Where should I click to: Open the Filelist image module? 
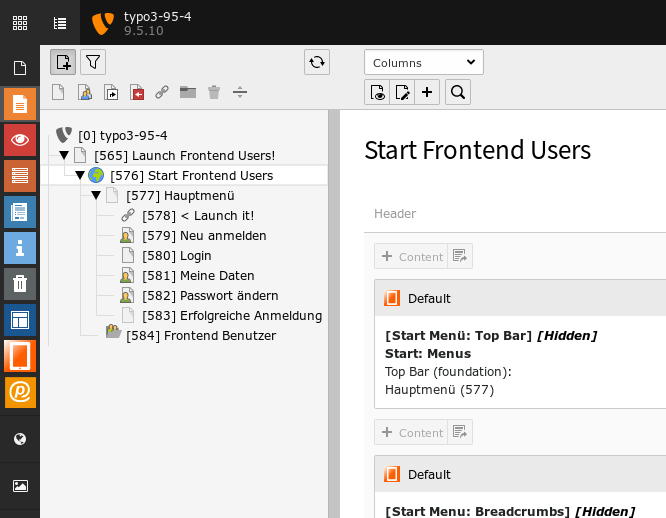(20, 486)
